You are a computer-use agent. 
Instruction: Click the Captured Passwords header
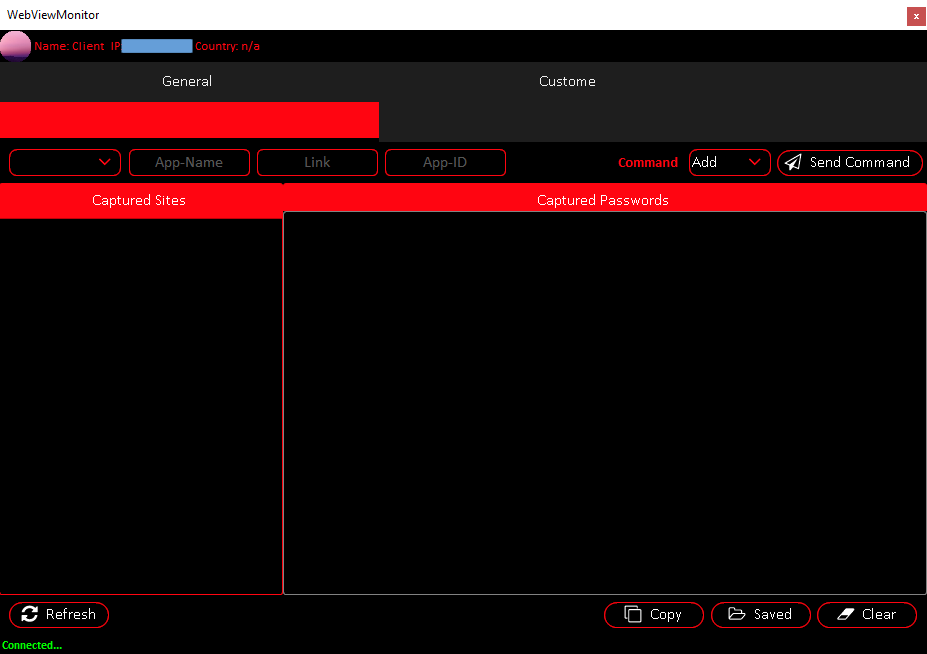tap(603, 200)
